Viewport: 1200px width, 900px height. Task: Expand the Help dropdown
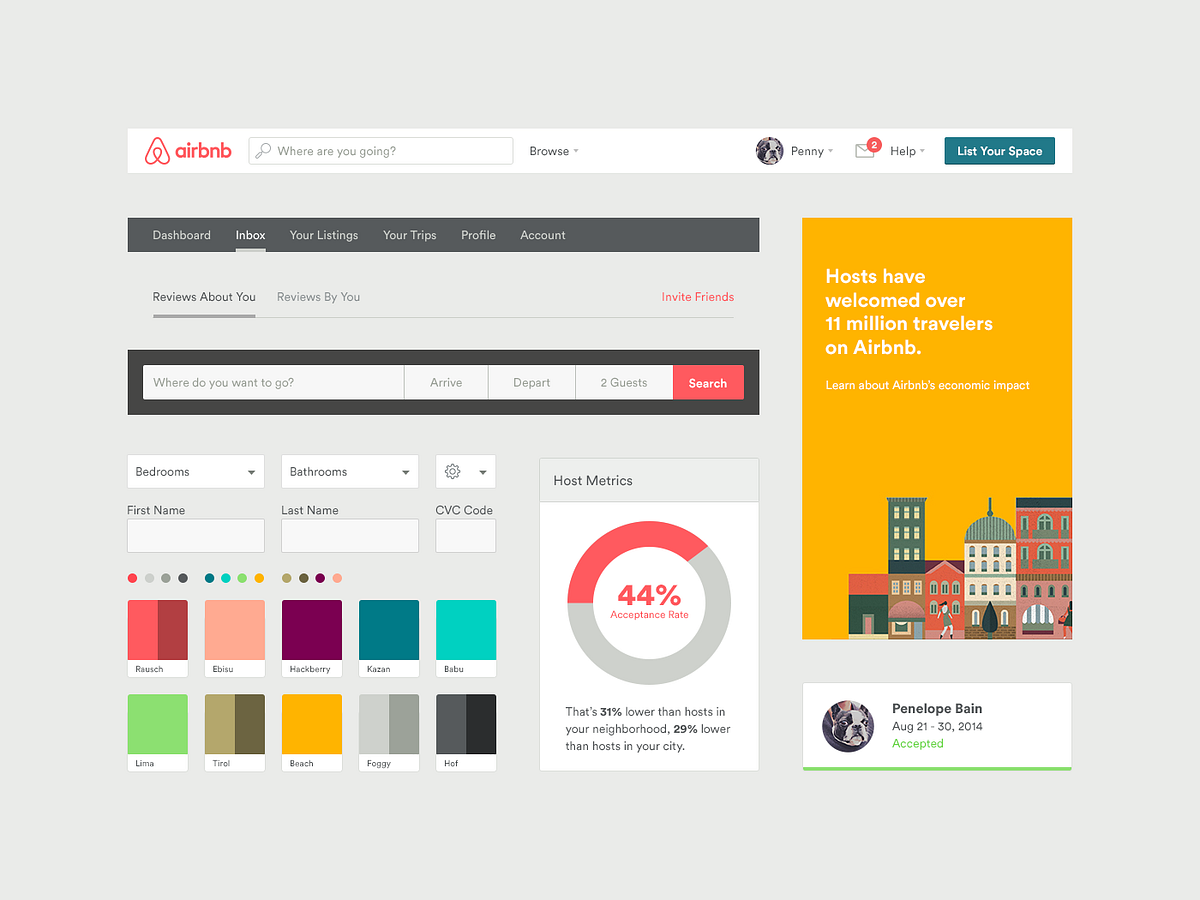coord(905,151)
